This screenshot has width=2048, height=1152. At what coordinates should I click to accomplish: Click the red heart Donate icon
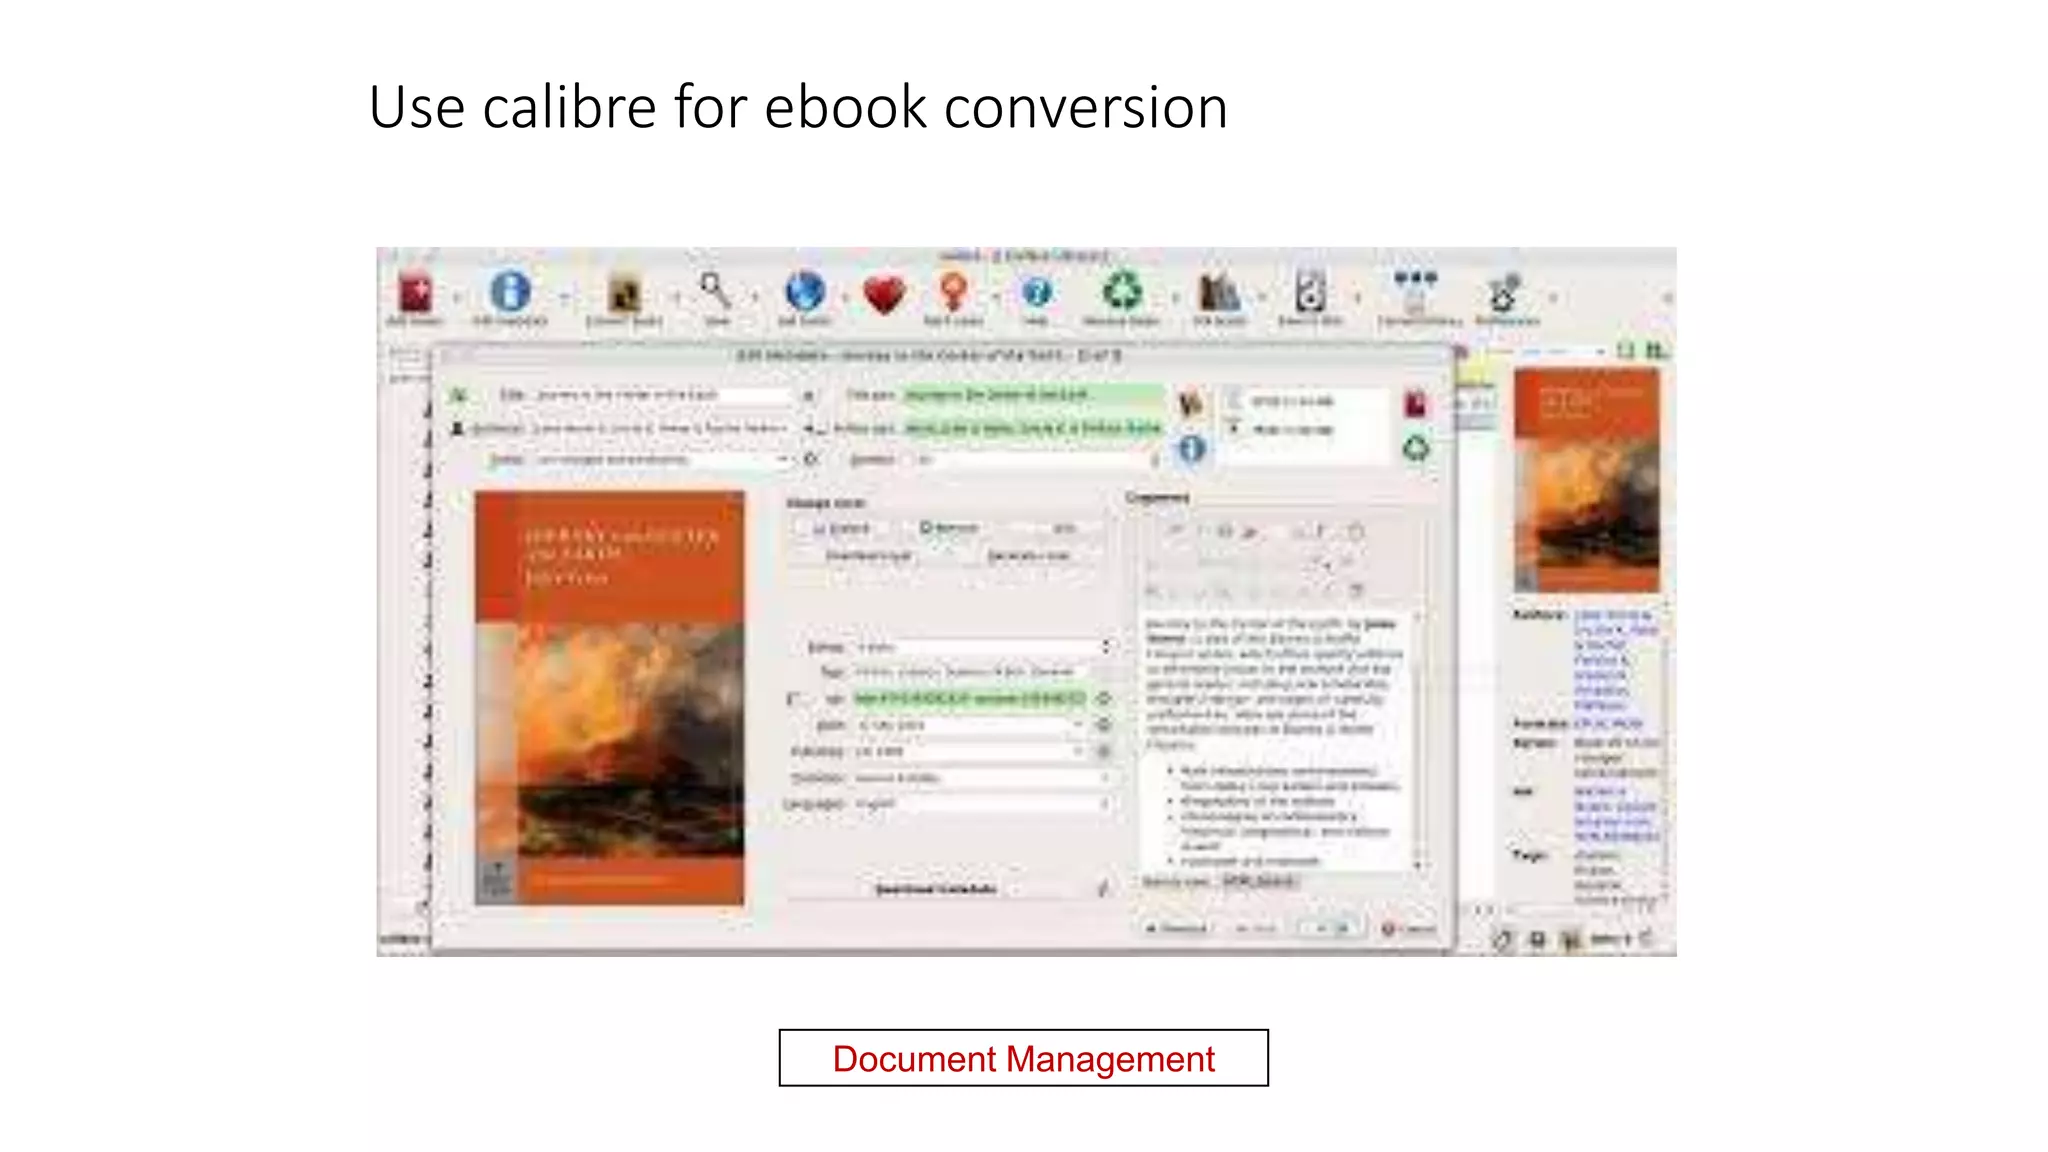pos(884,296)
